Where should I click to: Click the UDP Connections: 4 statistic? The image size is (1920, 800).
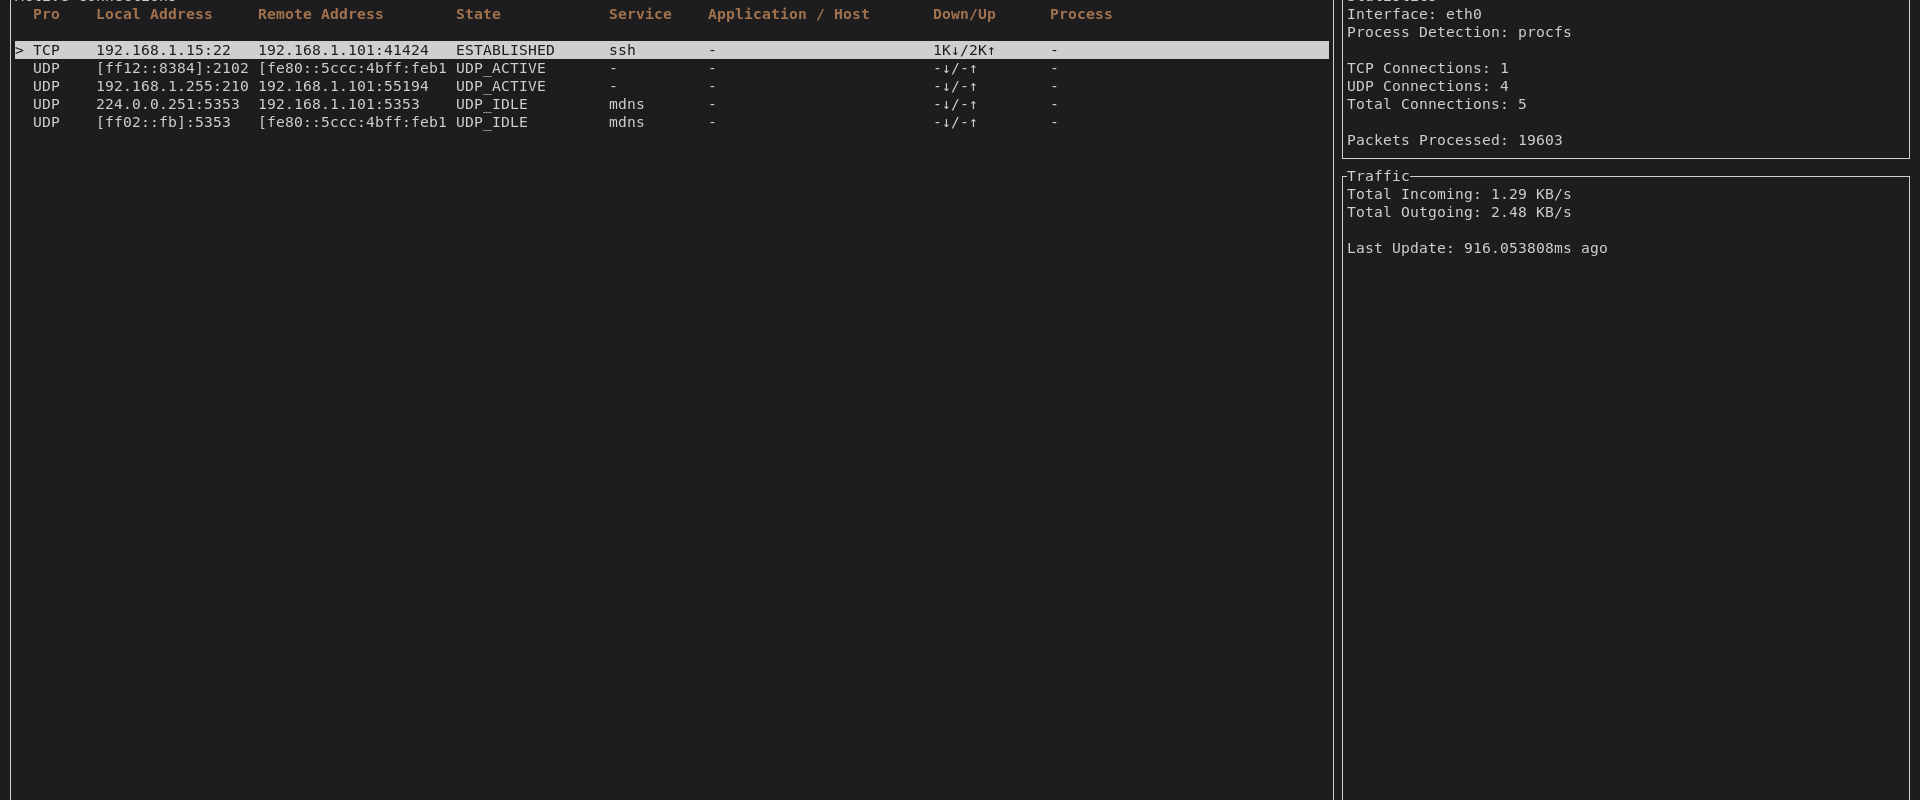coord(1428,86)
